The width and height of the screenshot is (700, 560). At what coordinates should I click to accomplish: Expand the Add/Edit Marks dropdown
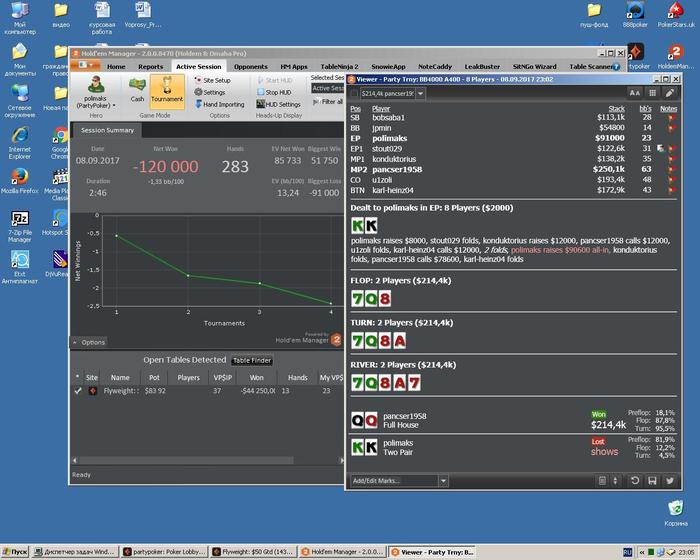coord(443,481)
